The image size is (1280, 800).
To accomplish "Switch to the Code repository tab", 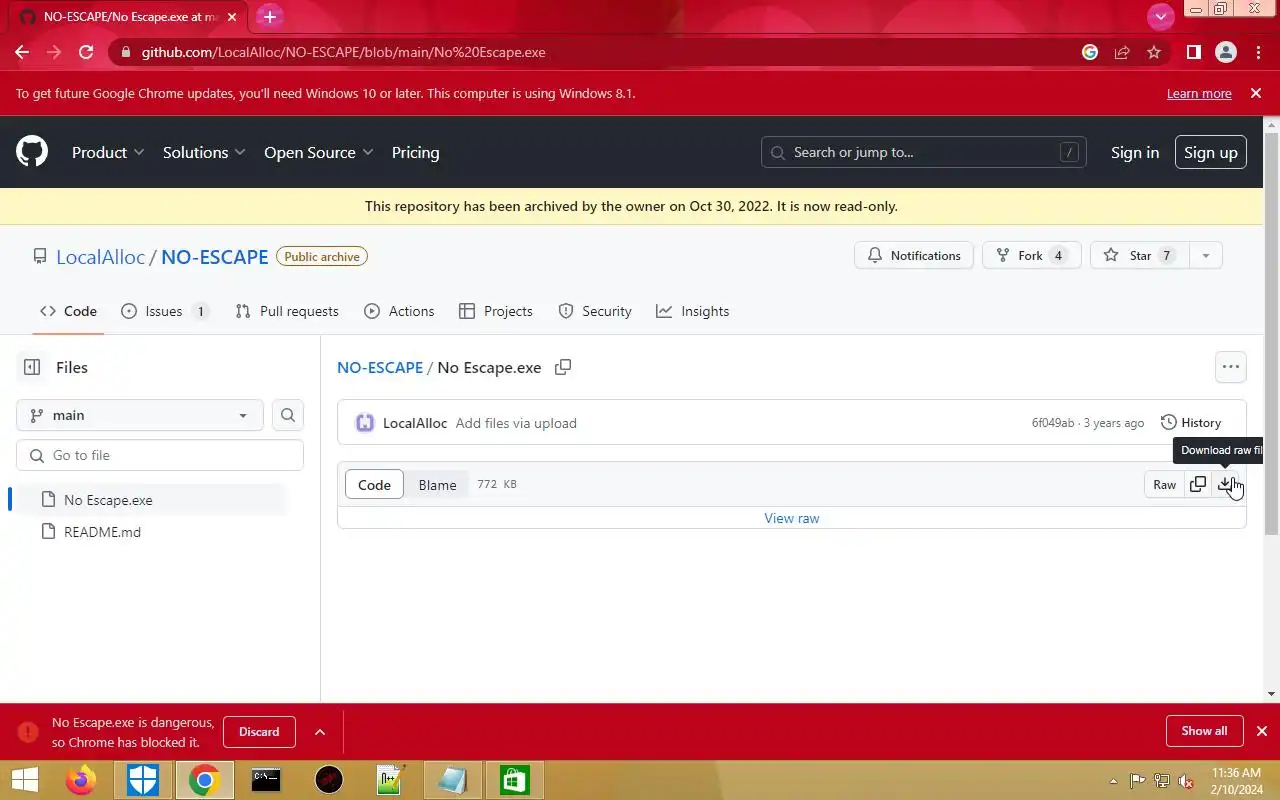I will [69, 311].
